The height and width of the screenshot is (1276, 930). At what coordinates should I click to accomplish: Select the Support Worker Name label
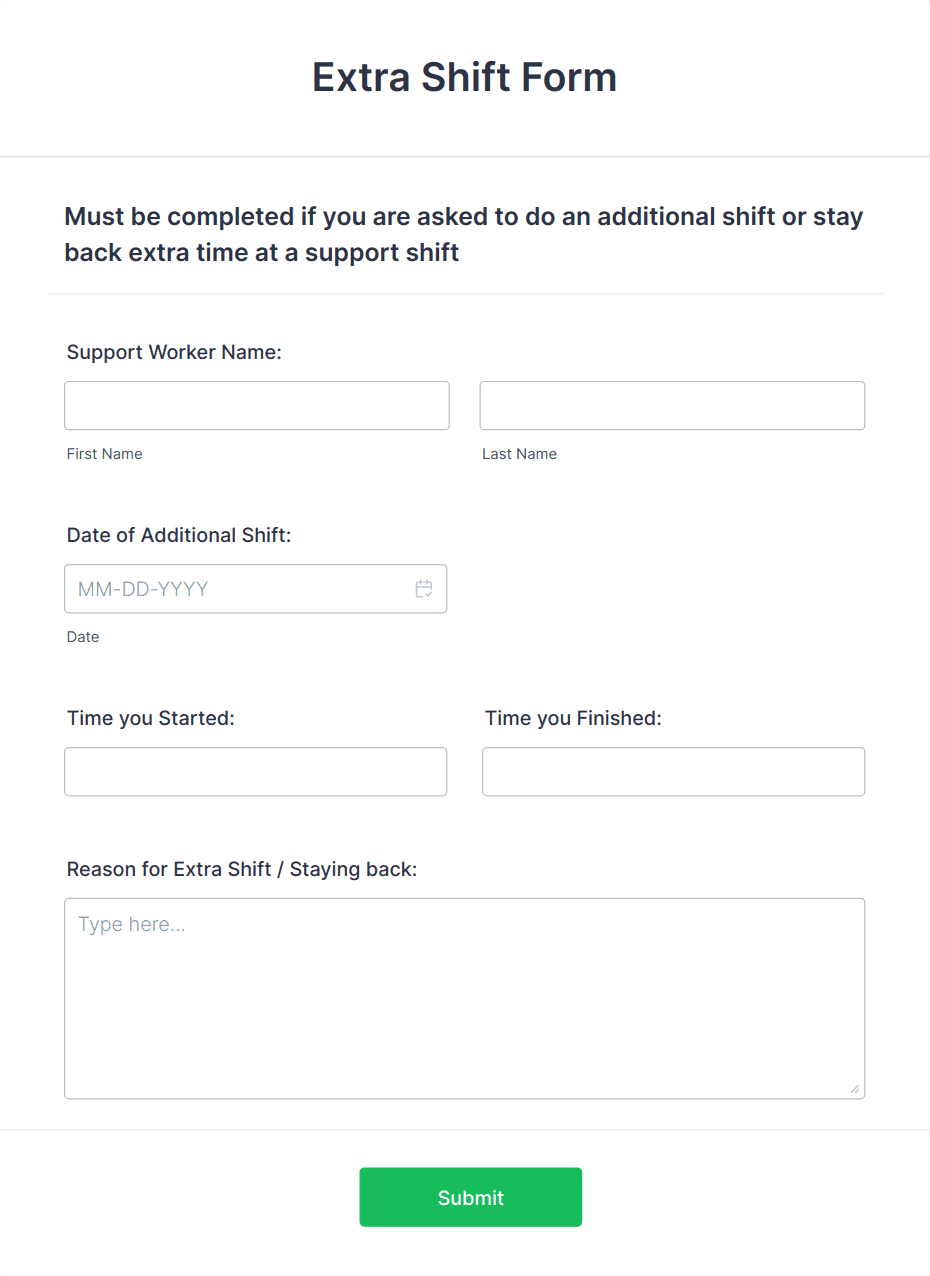(174, 352)
